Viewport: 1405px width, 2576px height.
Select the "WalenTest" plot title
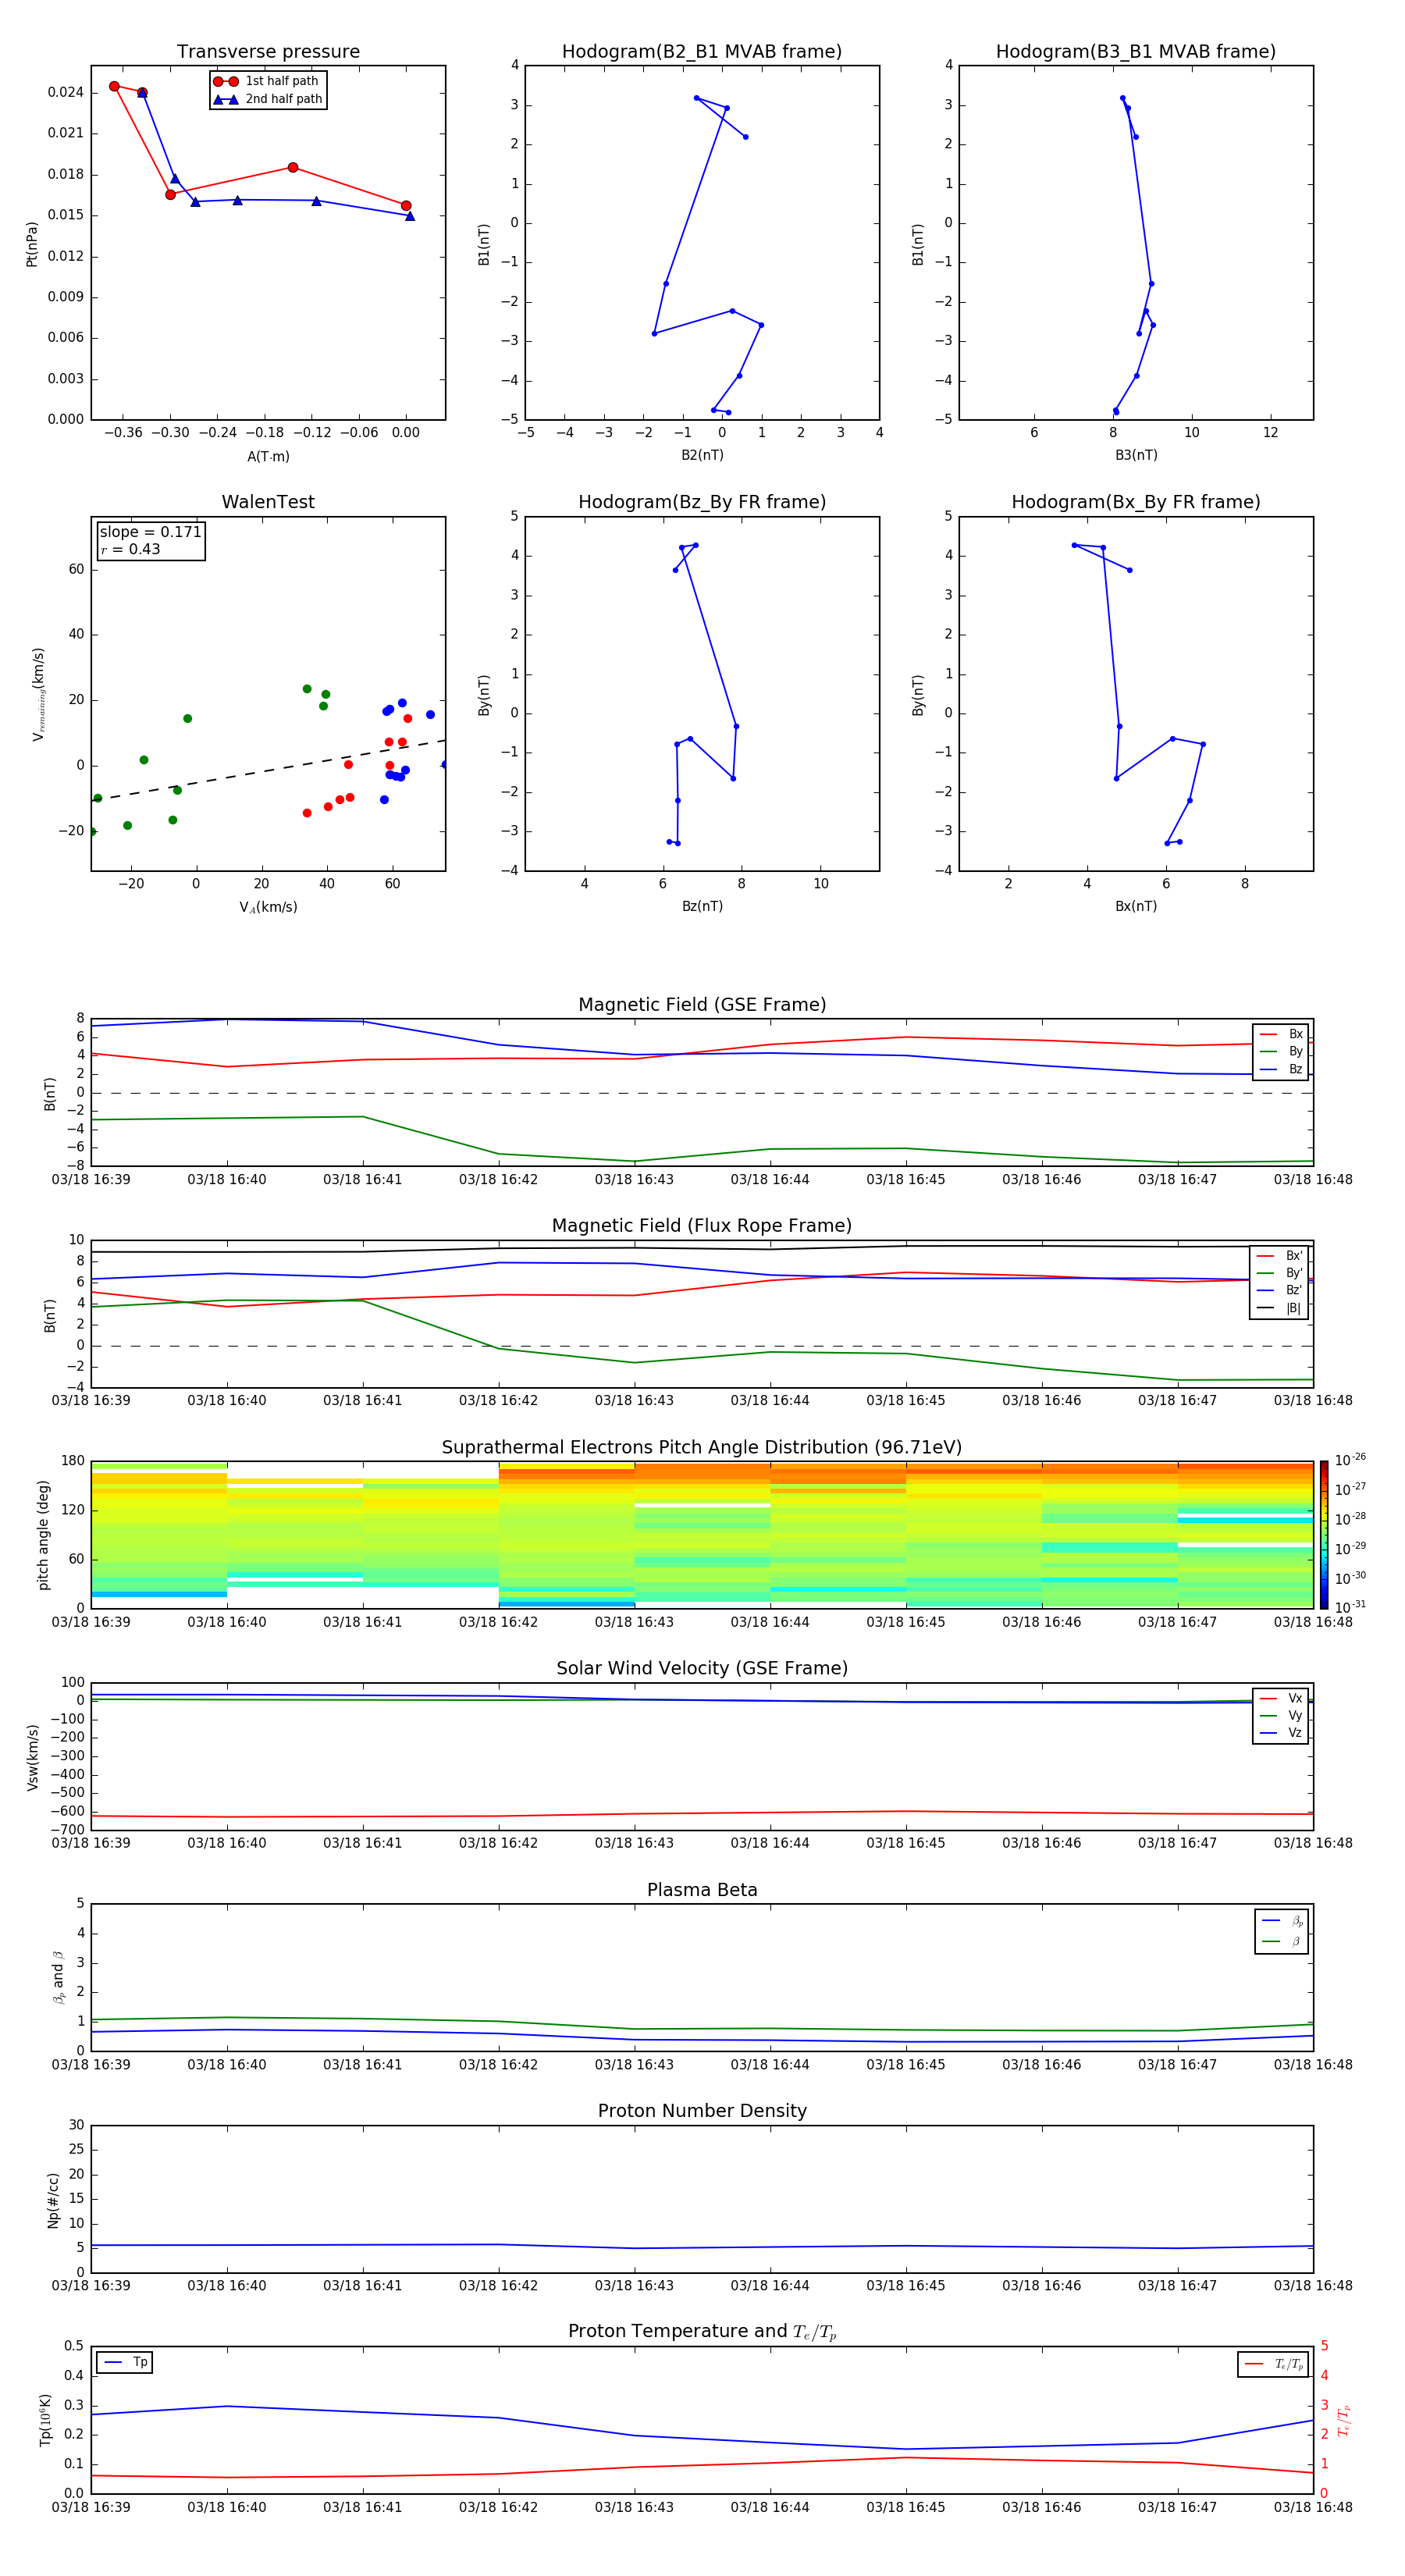[x=268, y=502]
